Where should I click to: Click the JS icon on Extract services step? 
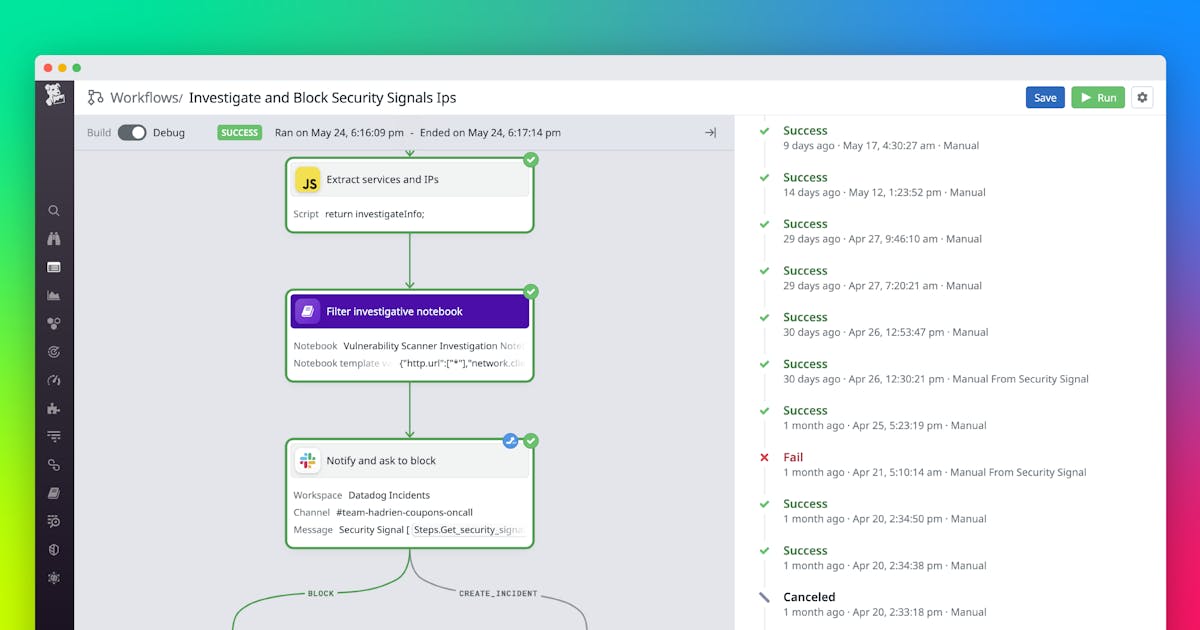tap(308, 180)
